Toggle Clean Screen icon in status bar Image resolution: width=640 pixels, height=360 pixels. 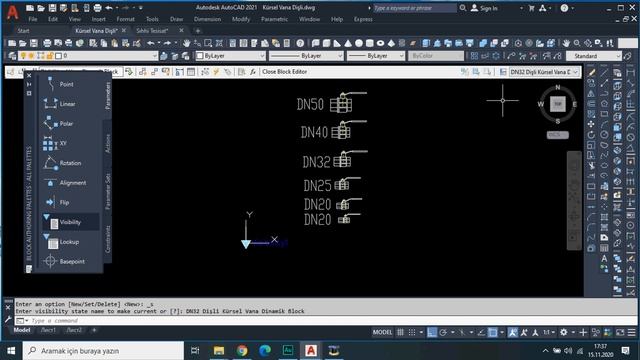click(x=620, y=332)
